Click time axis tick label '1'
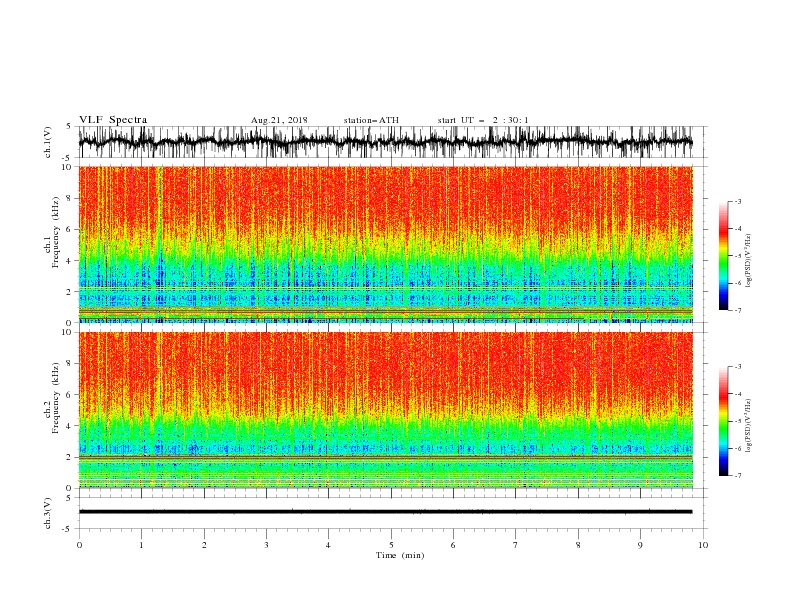This screenshot has width=792, height=612. pos(141,545)
